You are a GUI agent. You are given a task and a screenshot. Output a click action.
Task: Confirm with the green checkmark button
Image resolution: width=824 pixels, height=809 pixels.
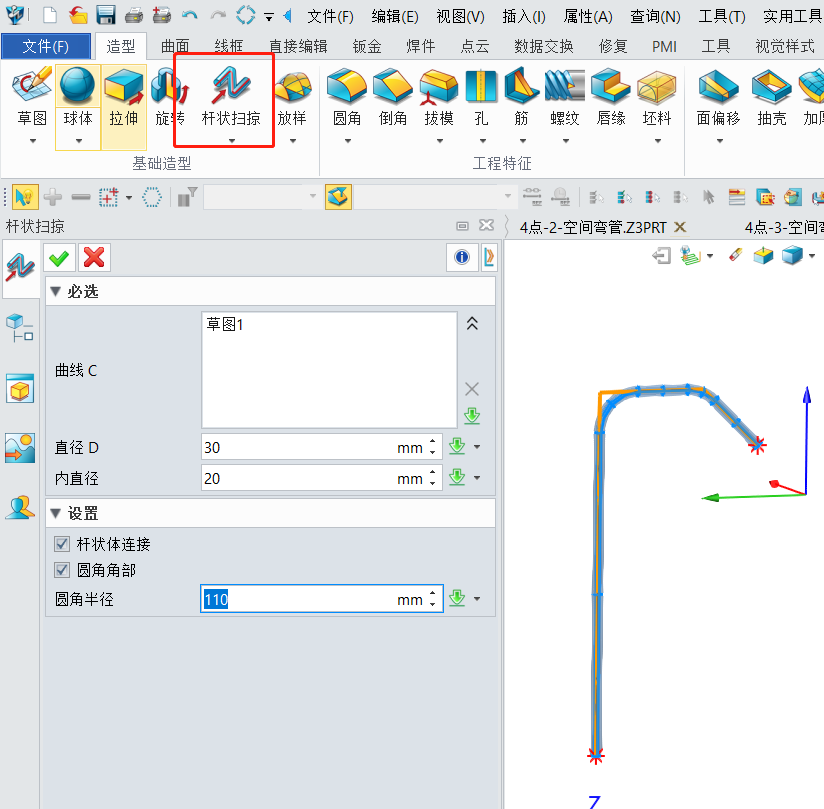pos(59,258)
